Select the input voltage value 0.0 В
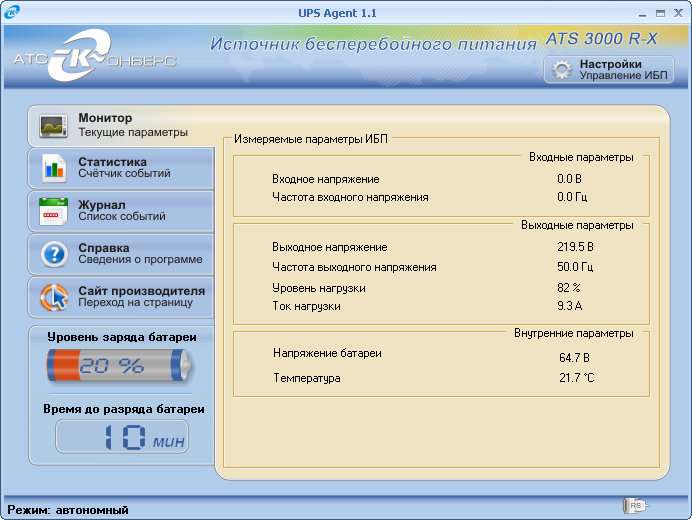Image resolution: width=692 pixels, height=520 pixels. [x=569, y=179]
